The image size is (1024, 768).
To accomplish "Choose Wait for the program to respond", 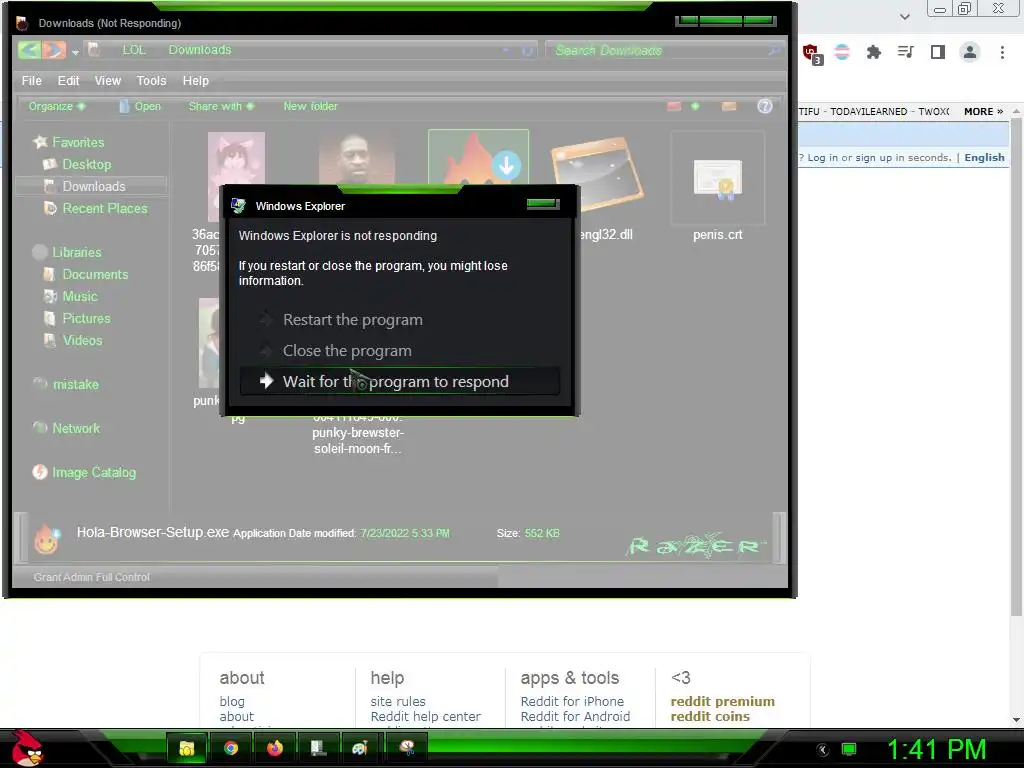I will [400, 381].
